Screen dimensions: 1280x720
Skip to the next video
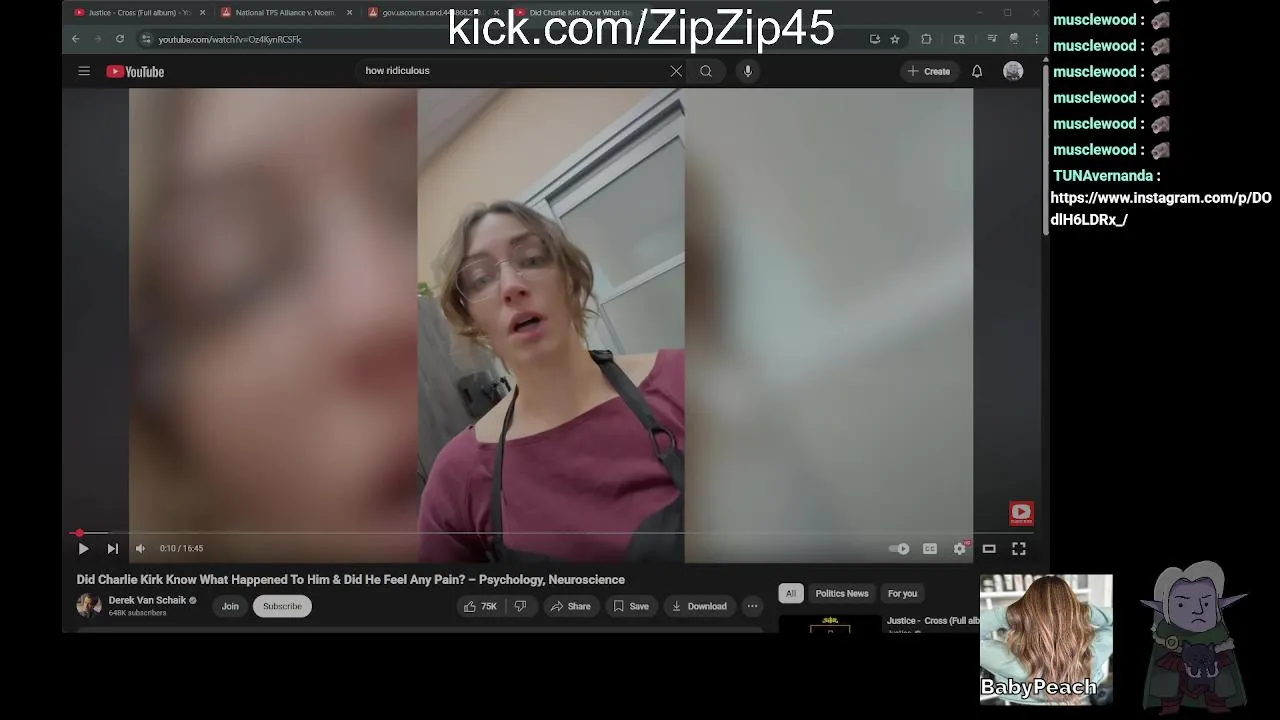pos(112,548)
